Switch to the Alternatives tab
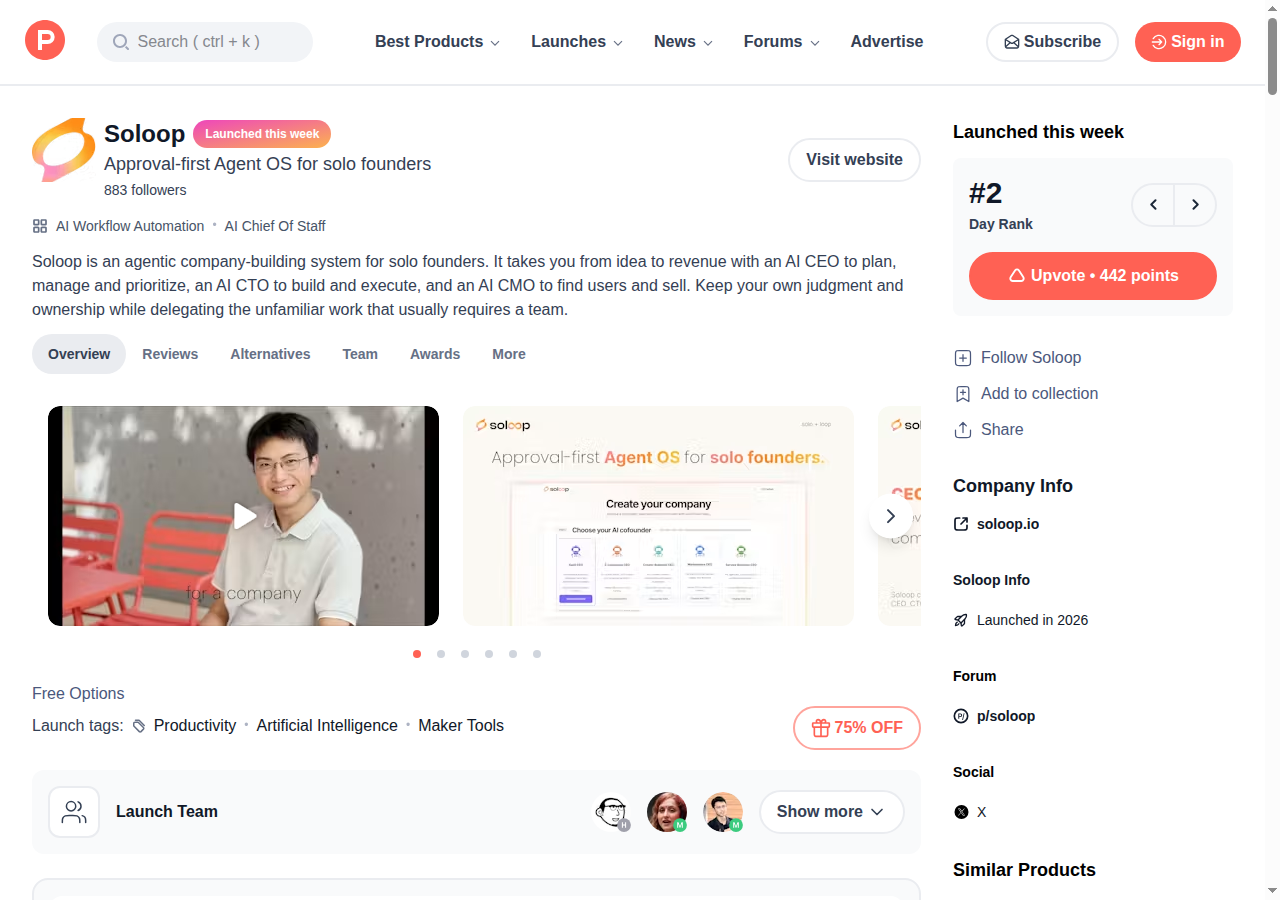This screenshot has width=1280, height=900. pyautogui.click(x=270, y=354)
